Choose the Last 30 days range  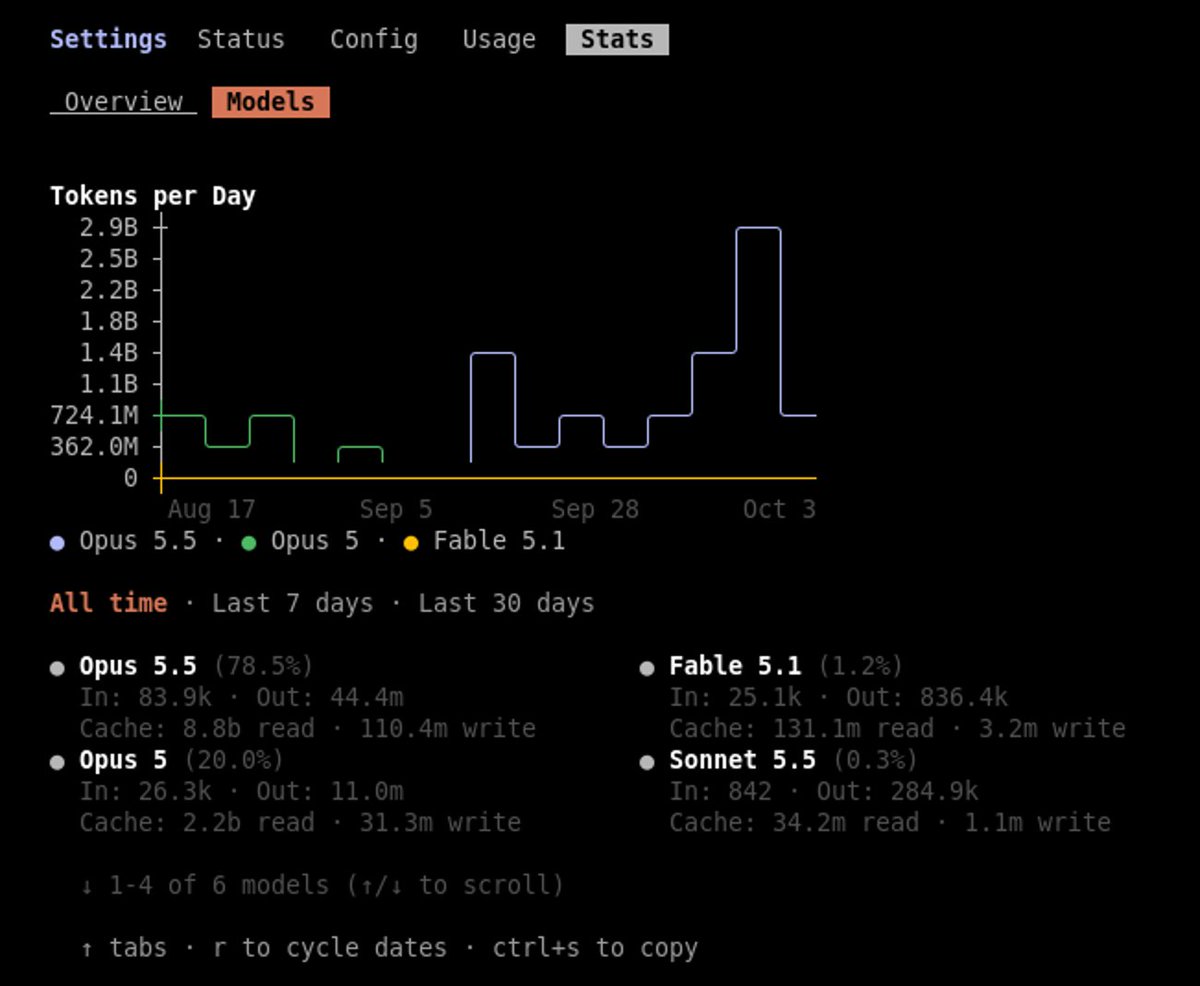(x=506, y=603)
